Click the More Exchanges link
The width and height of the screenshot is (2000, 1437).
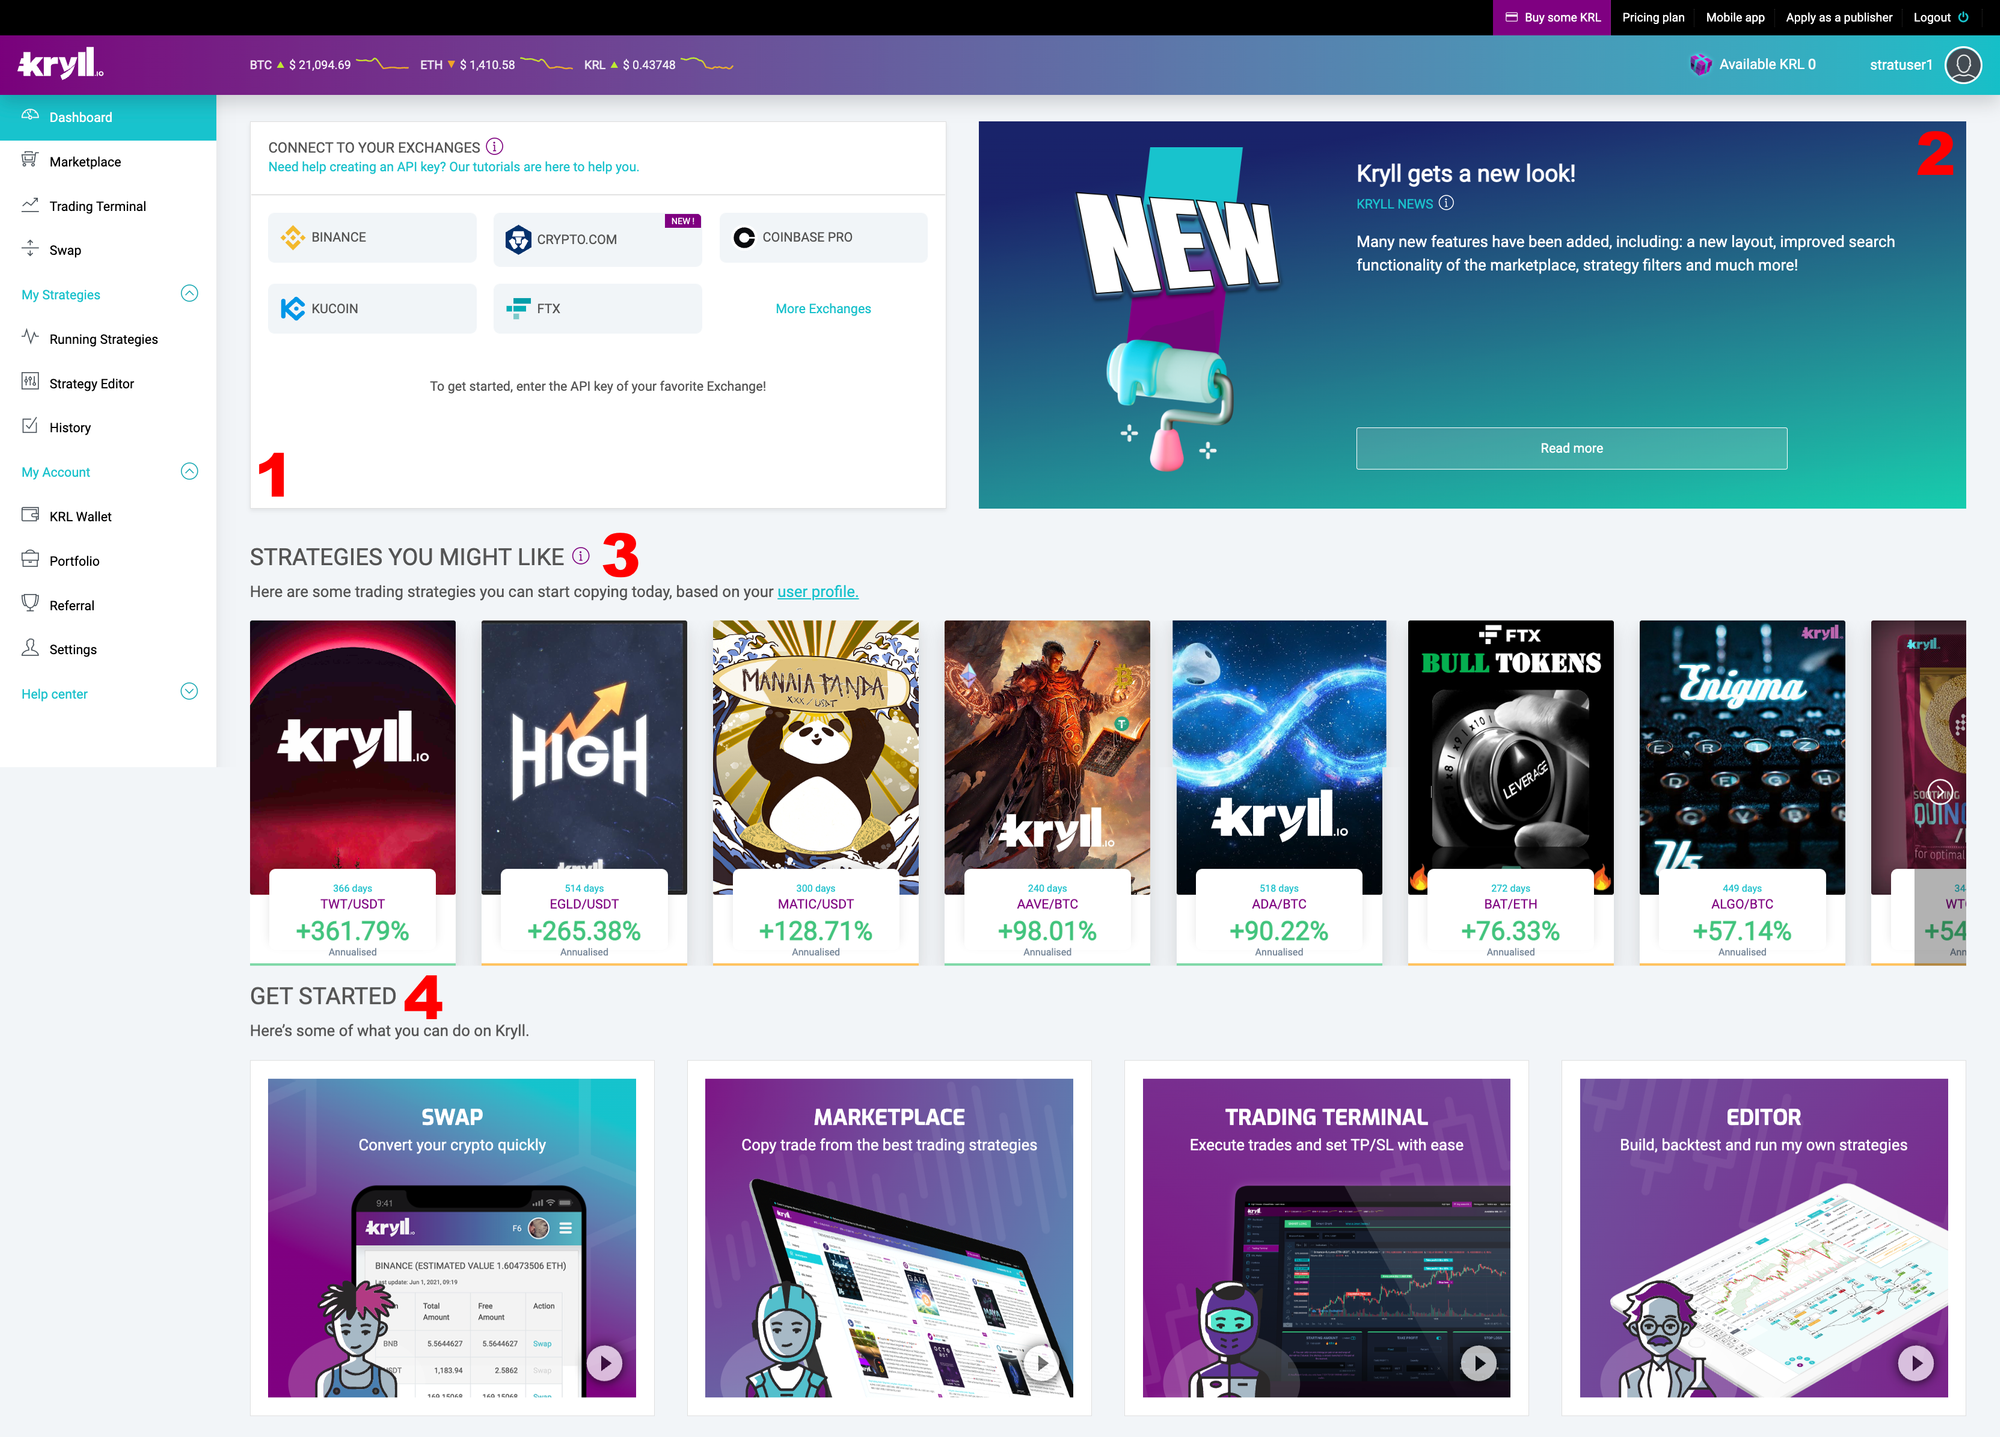tap(823, 308)
